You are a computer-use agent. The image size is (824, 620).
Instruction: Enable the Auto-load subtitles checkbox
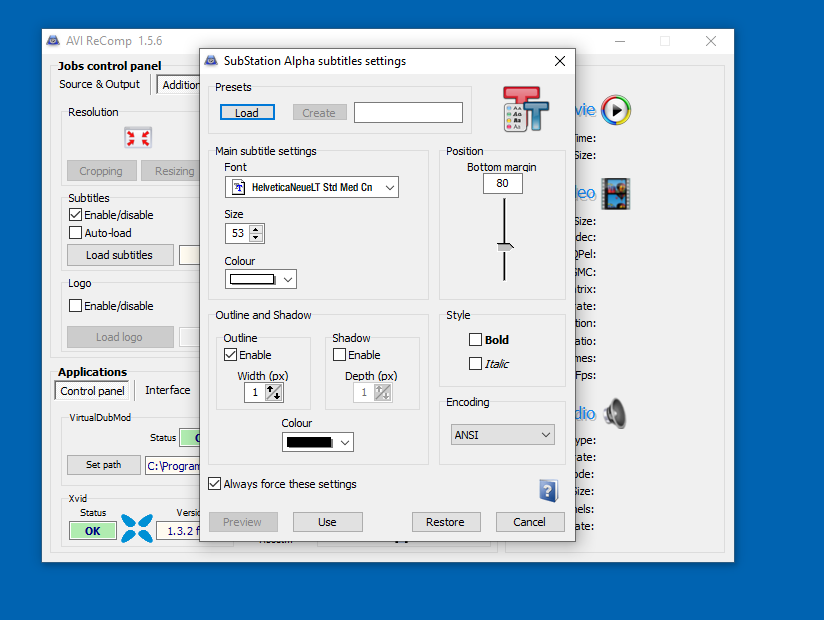[75, 233]
